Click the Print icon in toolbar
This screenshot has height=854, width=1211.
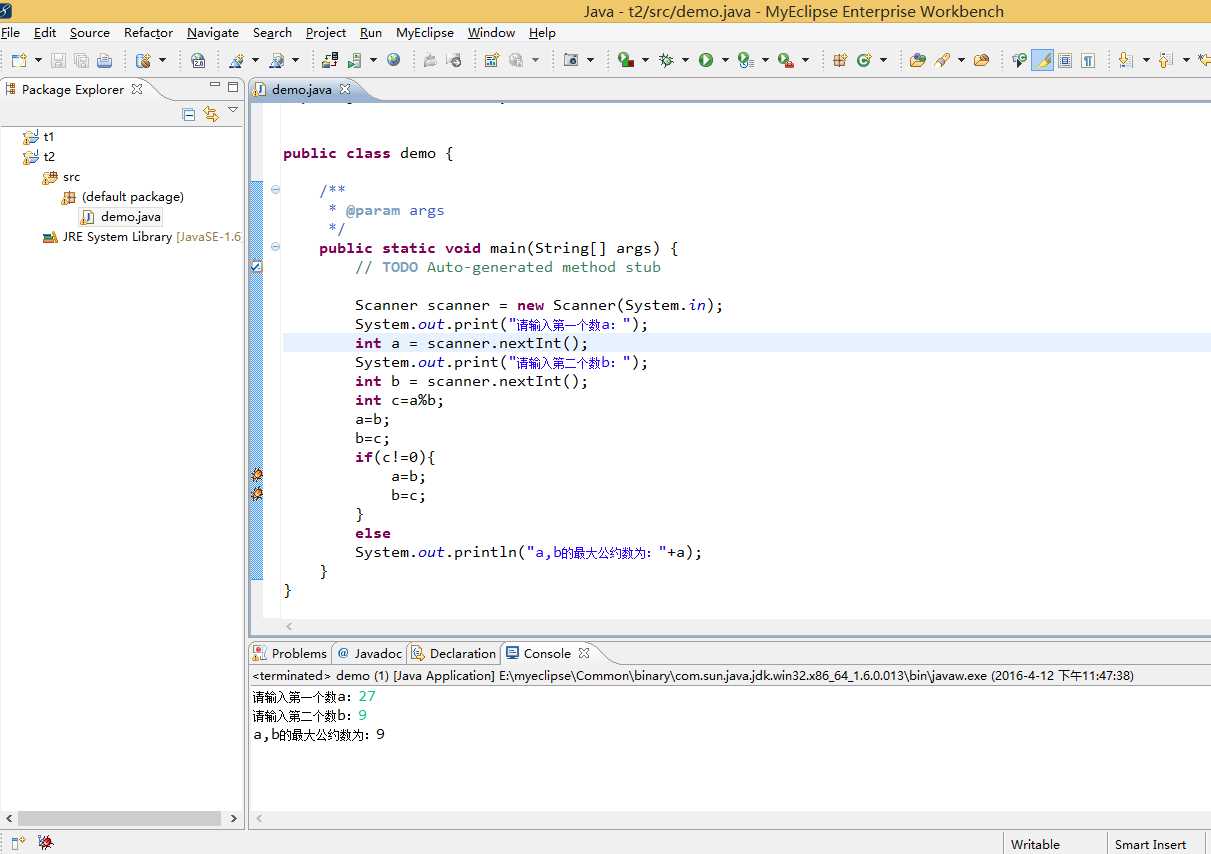click(104, 60)
